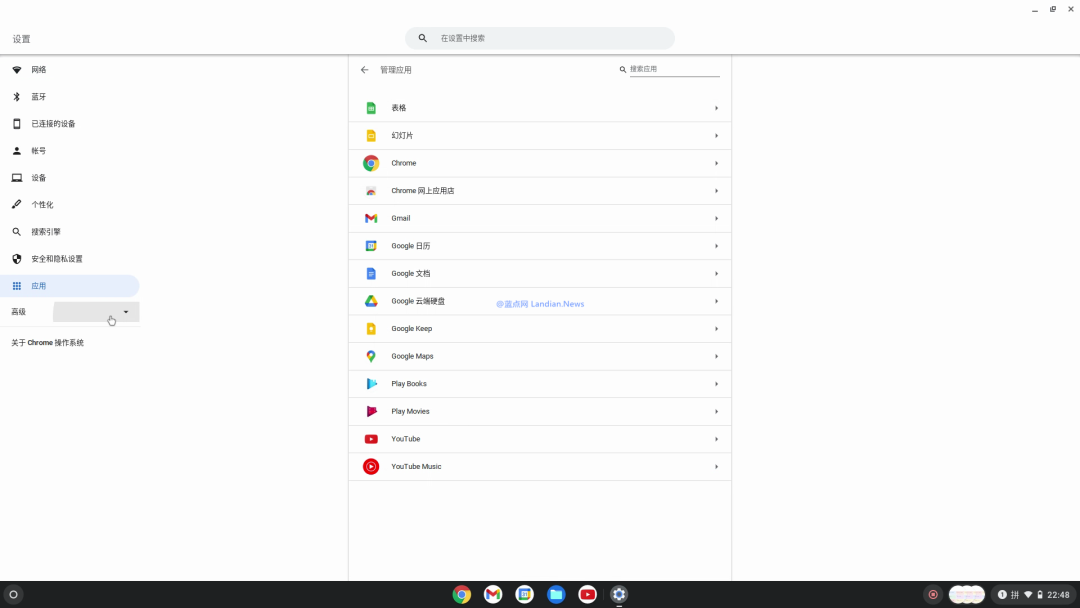Click the red screen recording tray icon
The image size is (1080, 608).
point(932,593)
